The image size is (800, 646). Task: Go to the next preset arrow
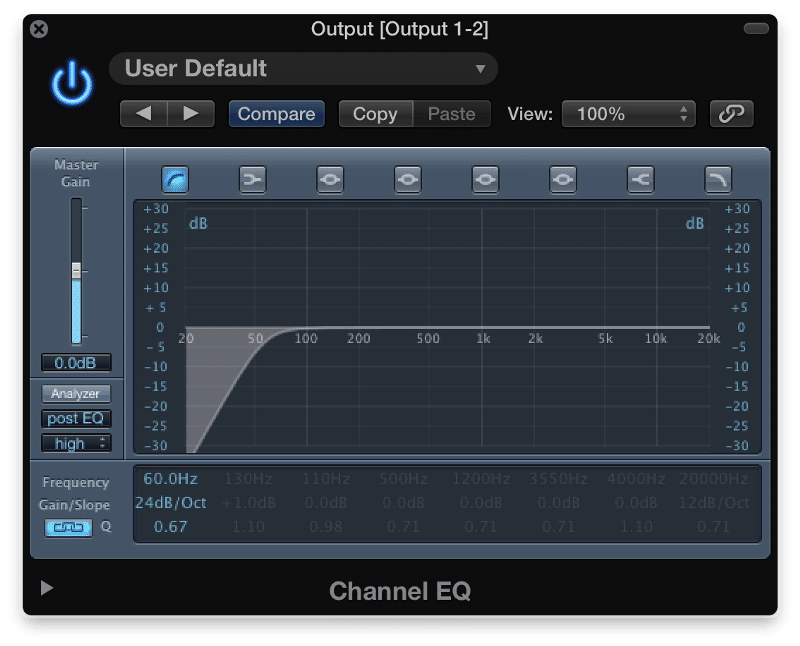click(190, 114)
